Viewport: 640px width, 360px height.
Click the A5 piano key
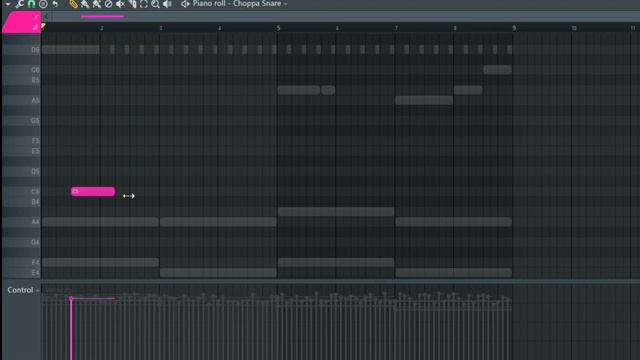(21, 100)
